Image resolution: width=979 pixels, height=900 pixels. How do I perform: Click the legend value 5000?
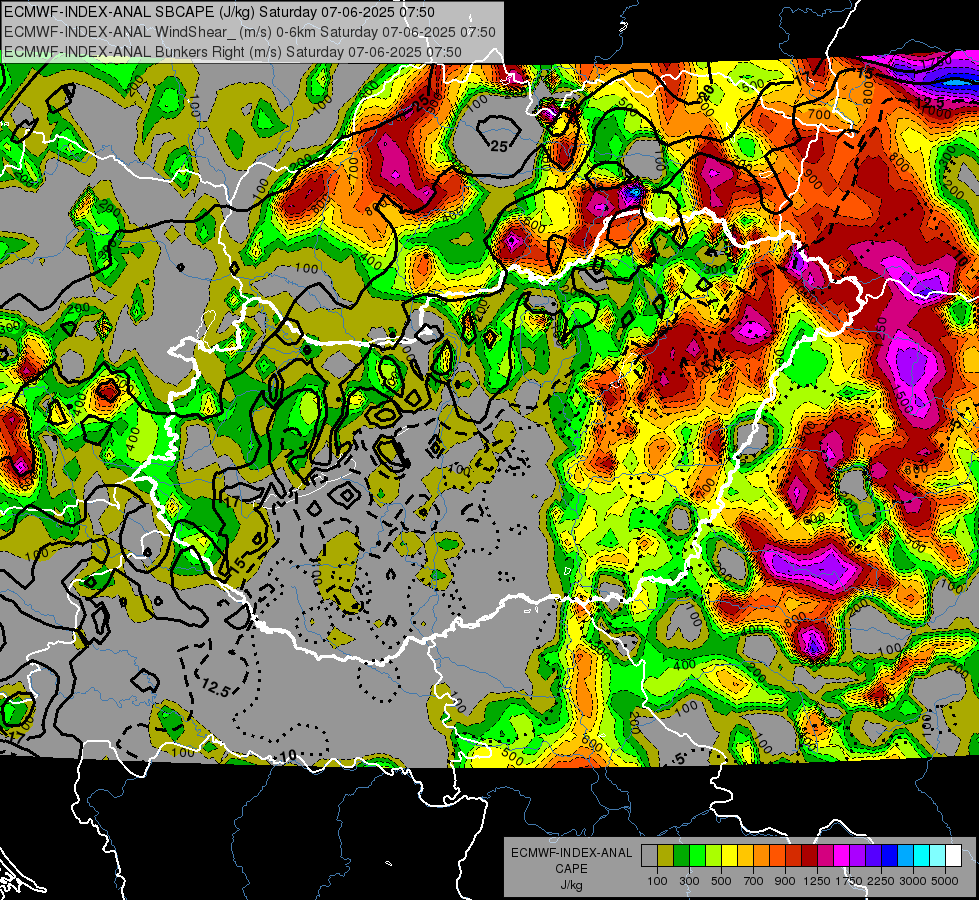945,881
